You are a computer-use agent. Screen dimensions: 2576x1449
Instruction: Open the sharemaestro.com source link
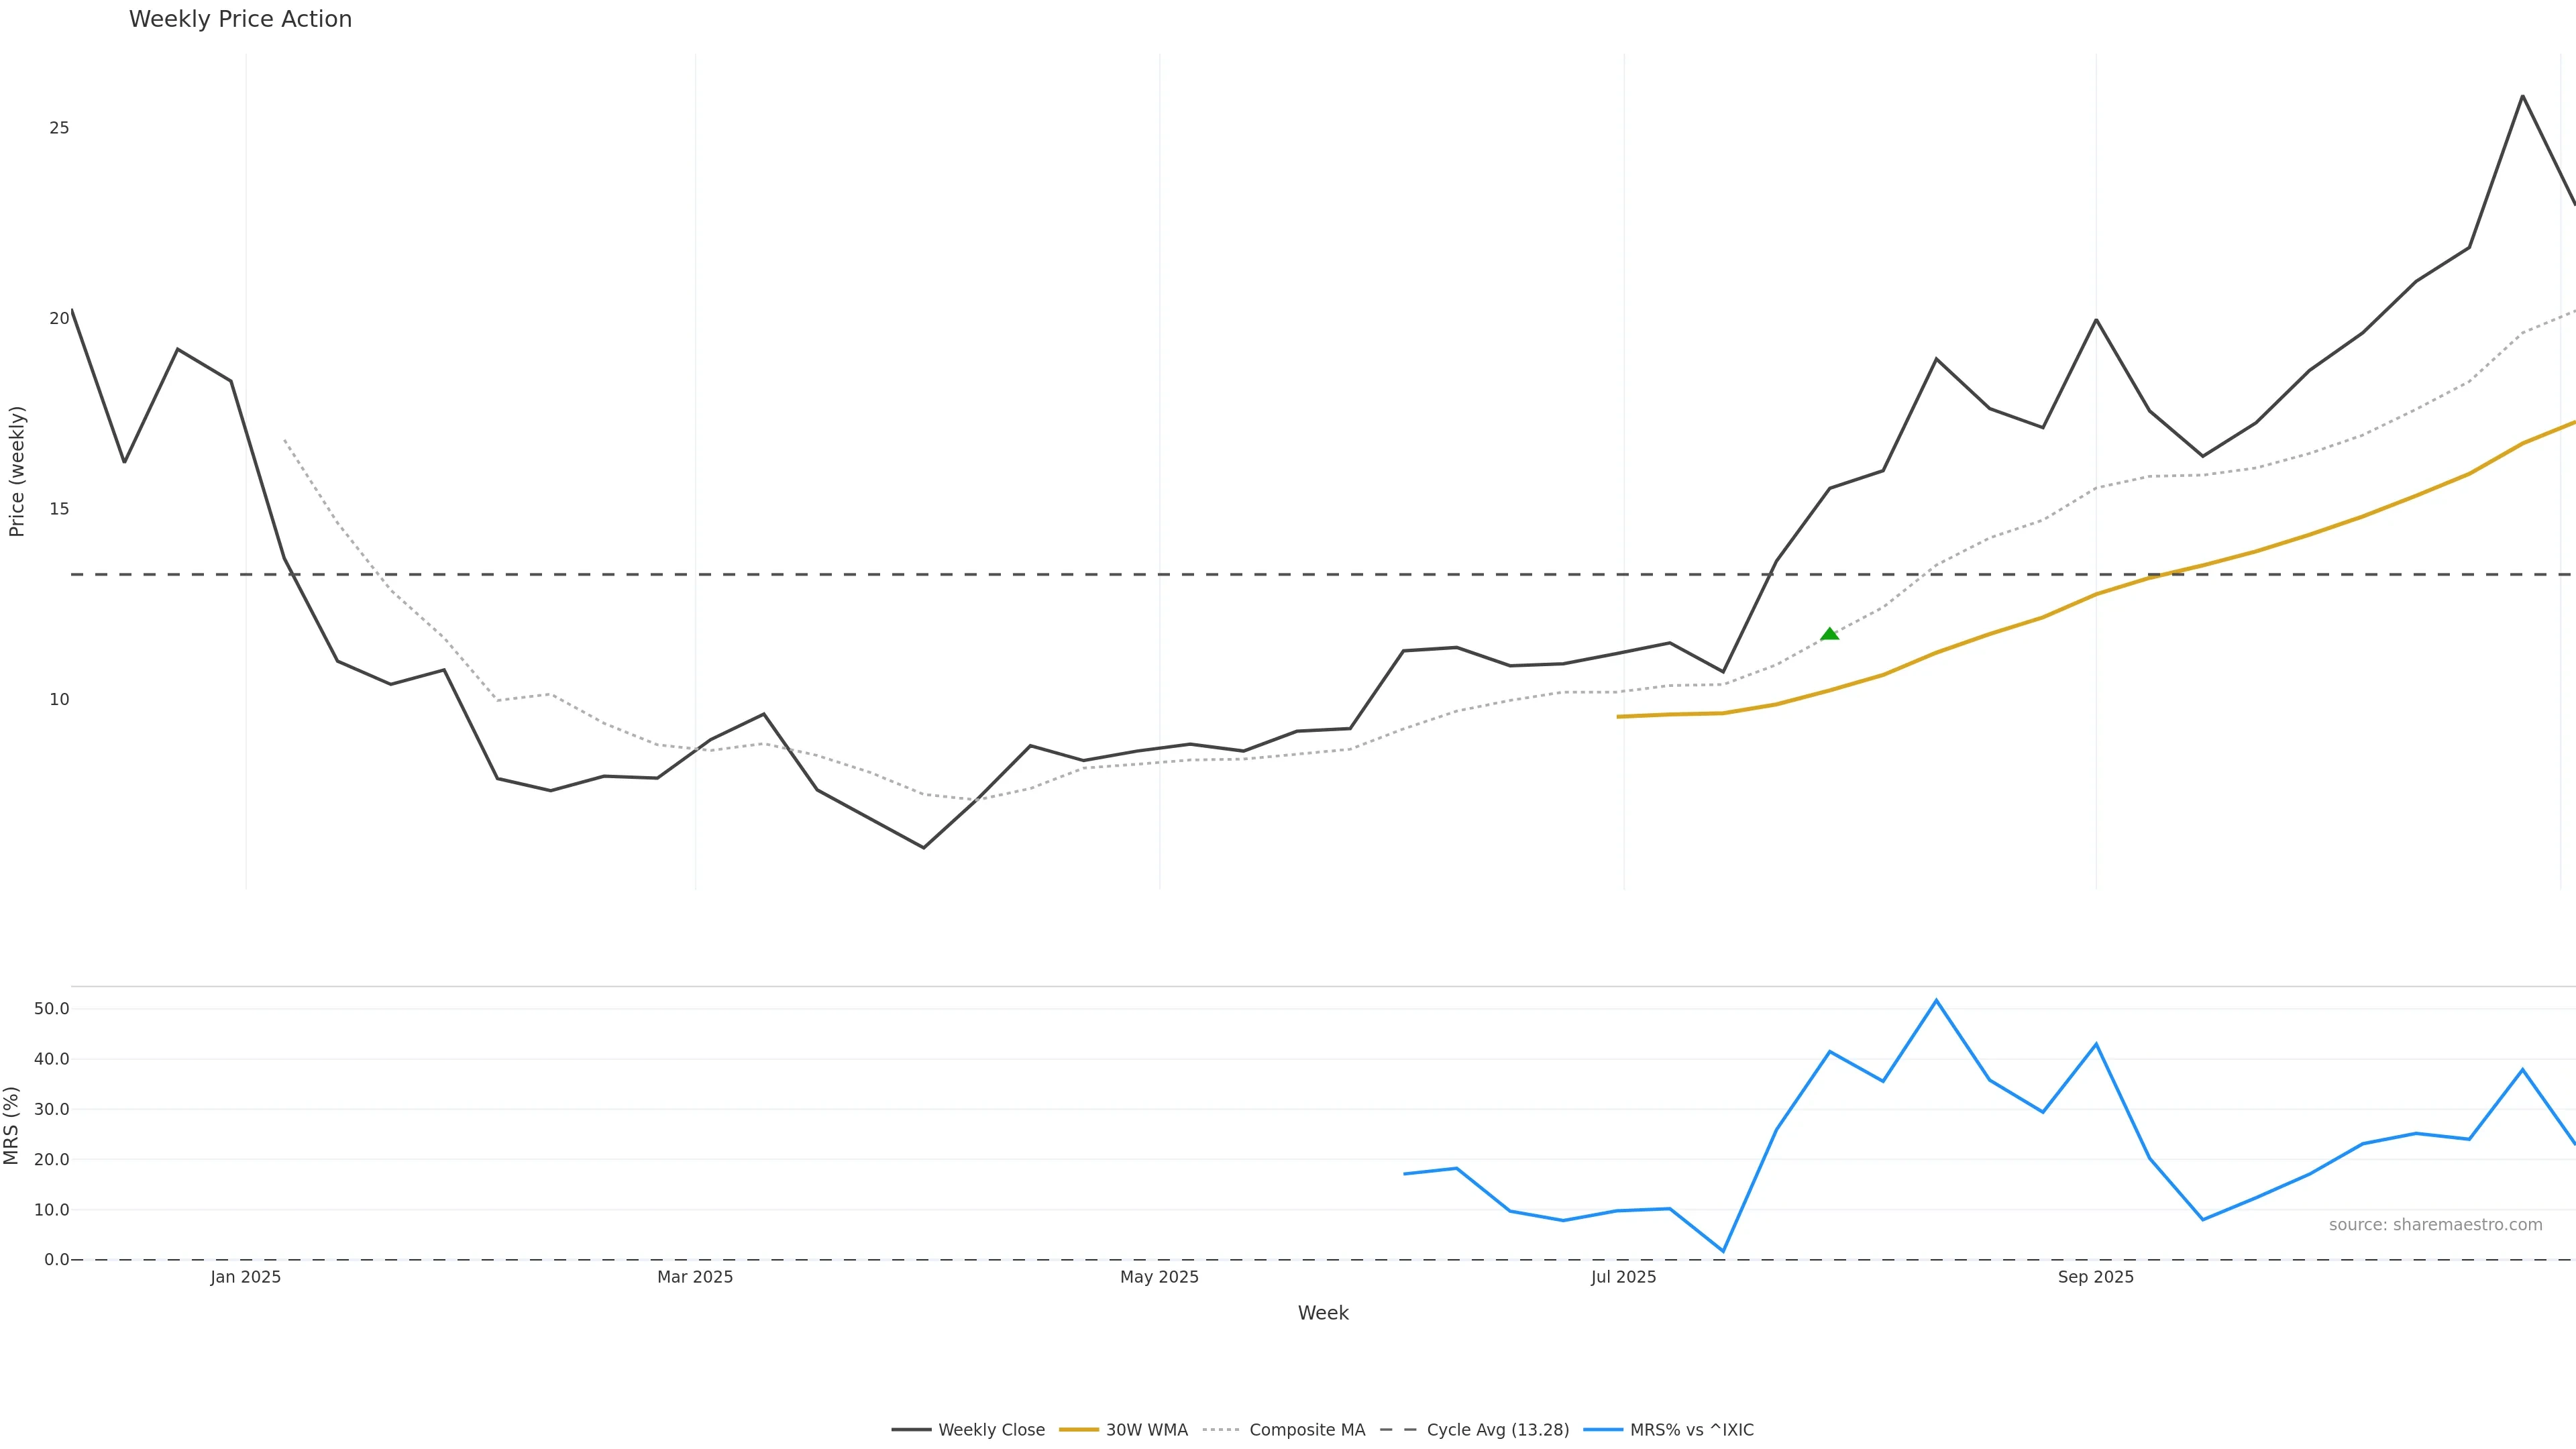tap(2435, 1225)
